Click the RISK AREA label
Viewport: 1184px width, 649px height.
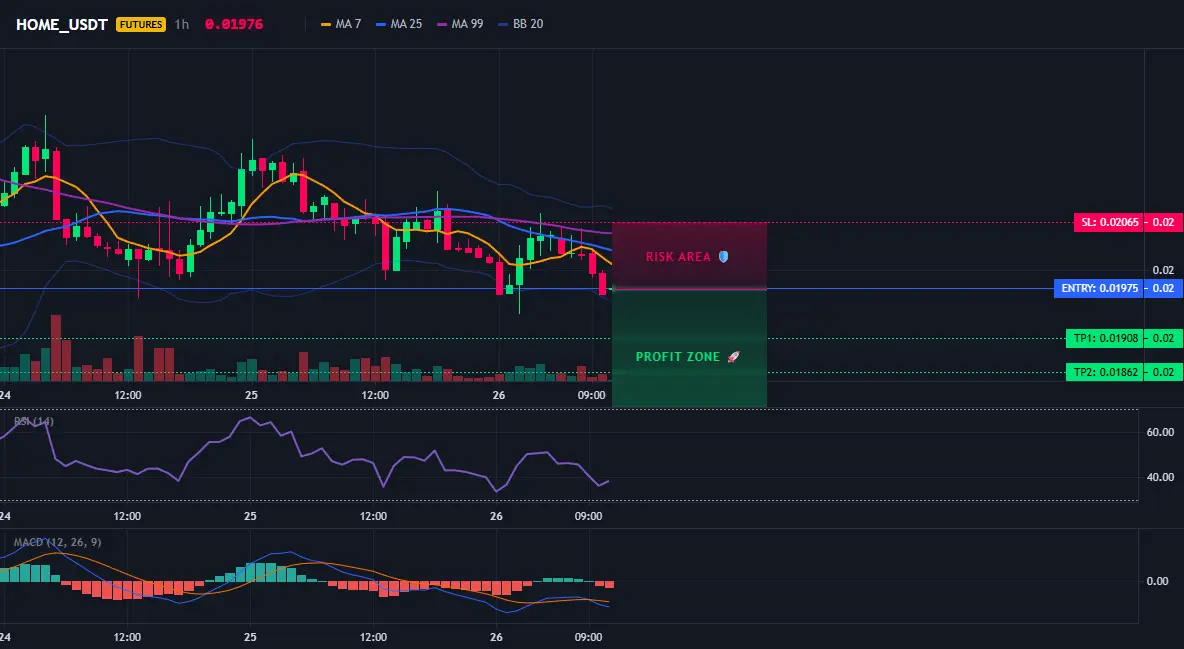pos(678,257)
